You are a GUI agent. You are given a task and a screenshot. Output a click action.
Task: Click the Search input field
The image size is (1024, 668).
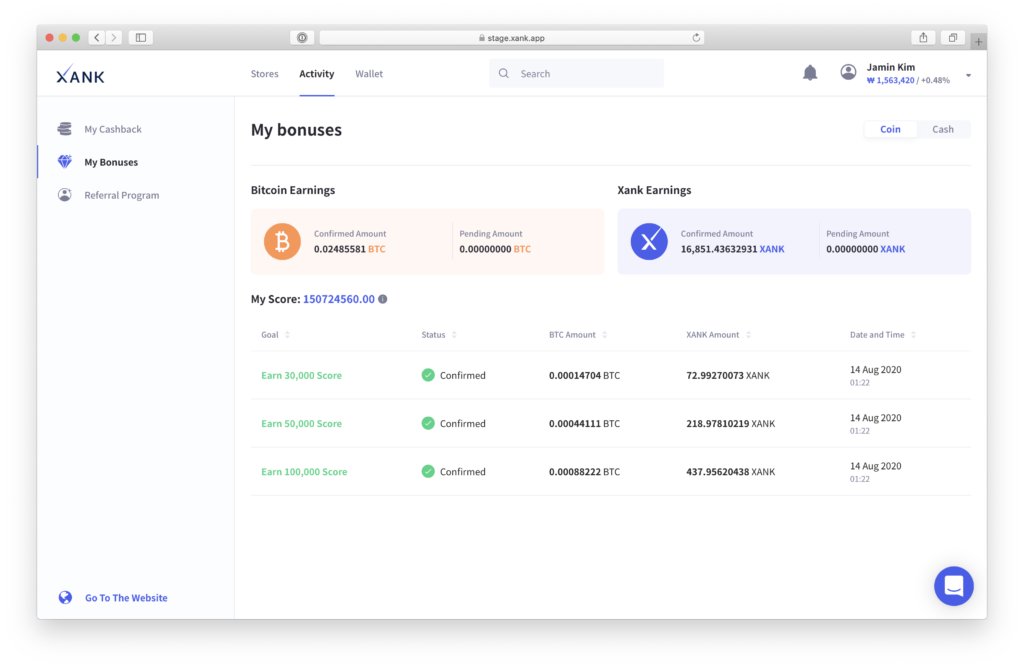(576, 73)
